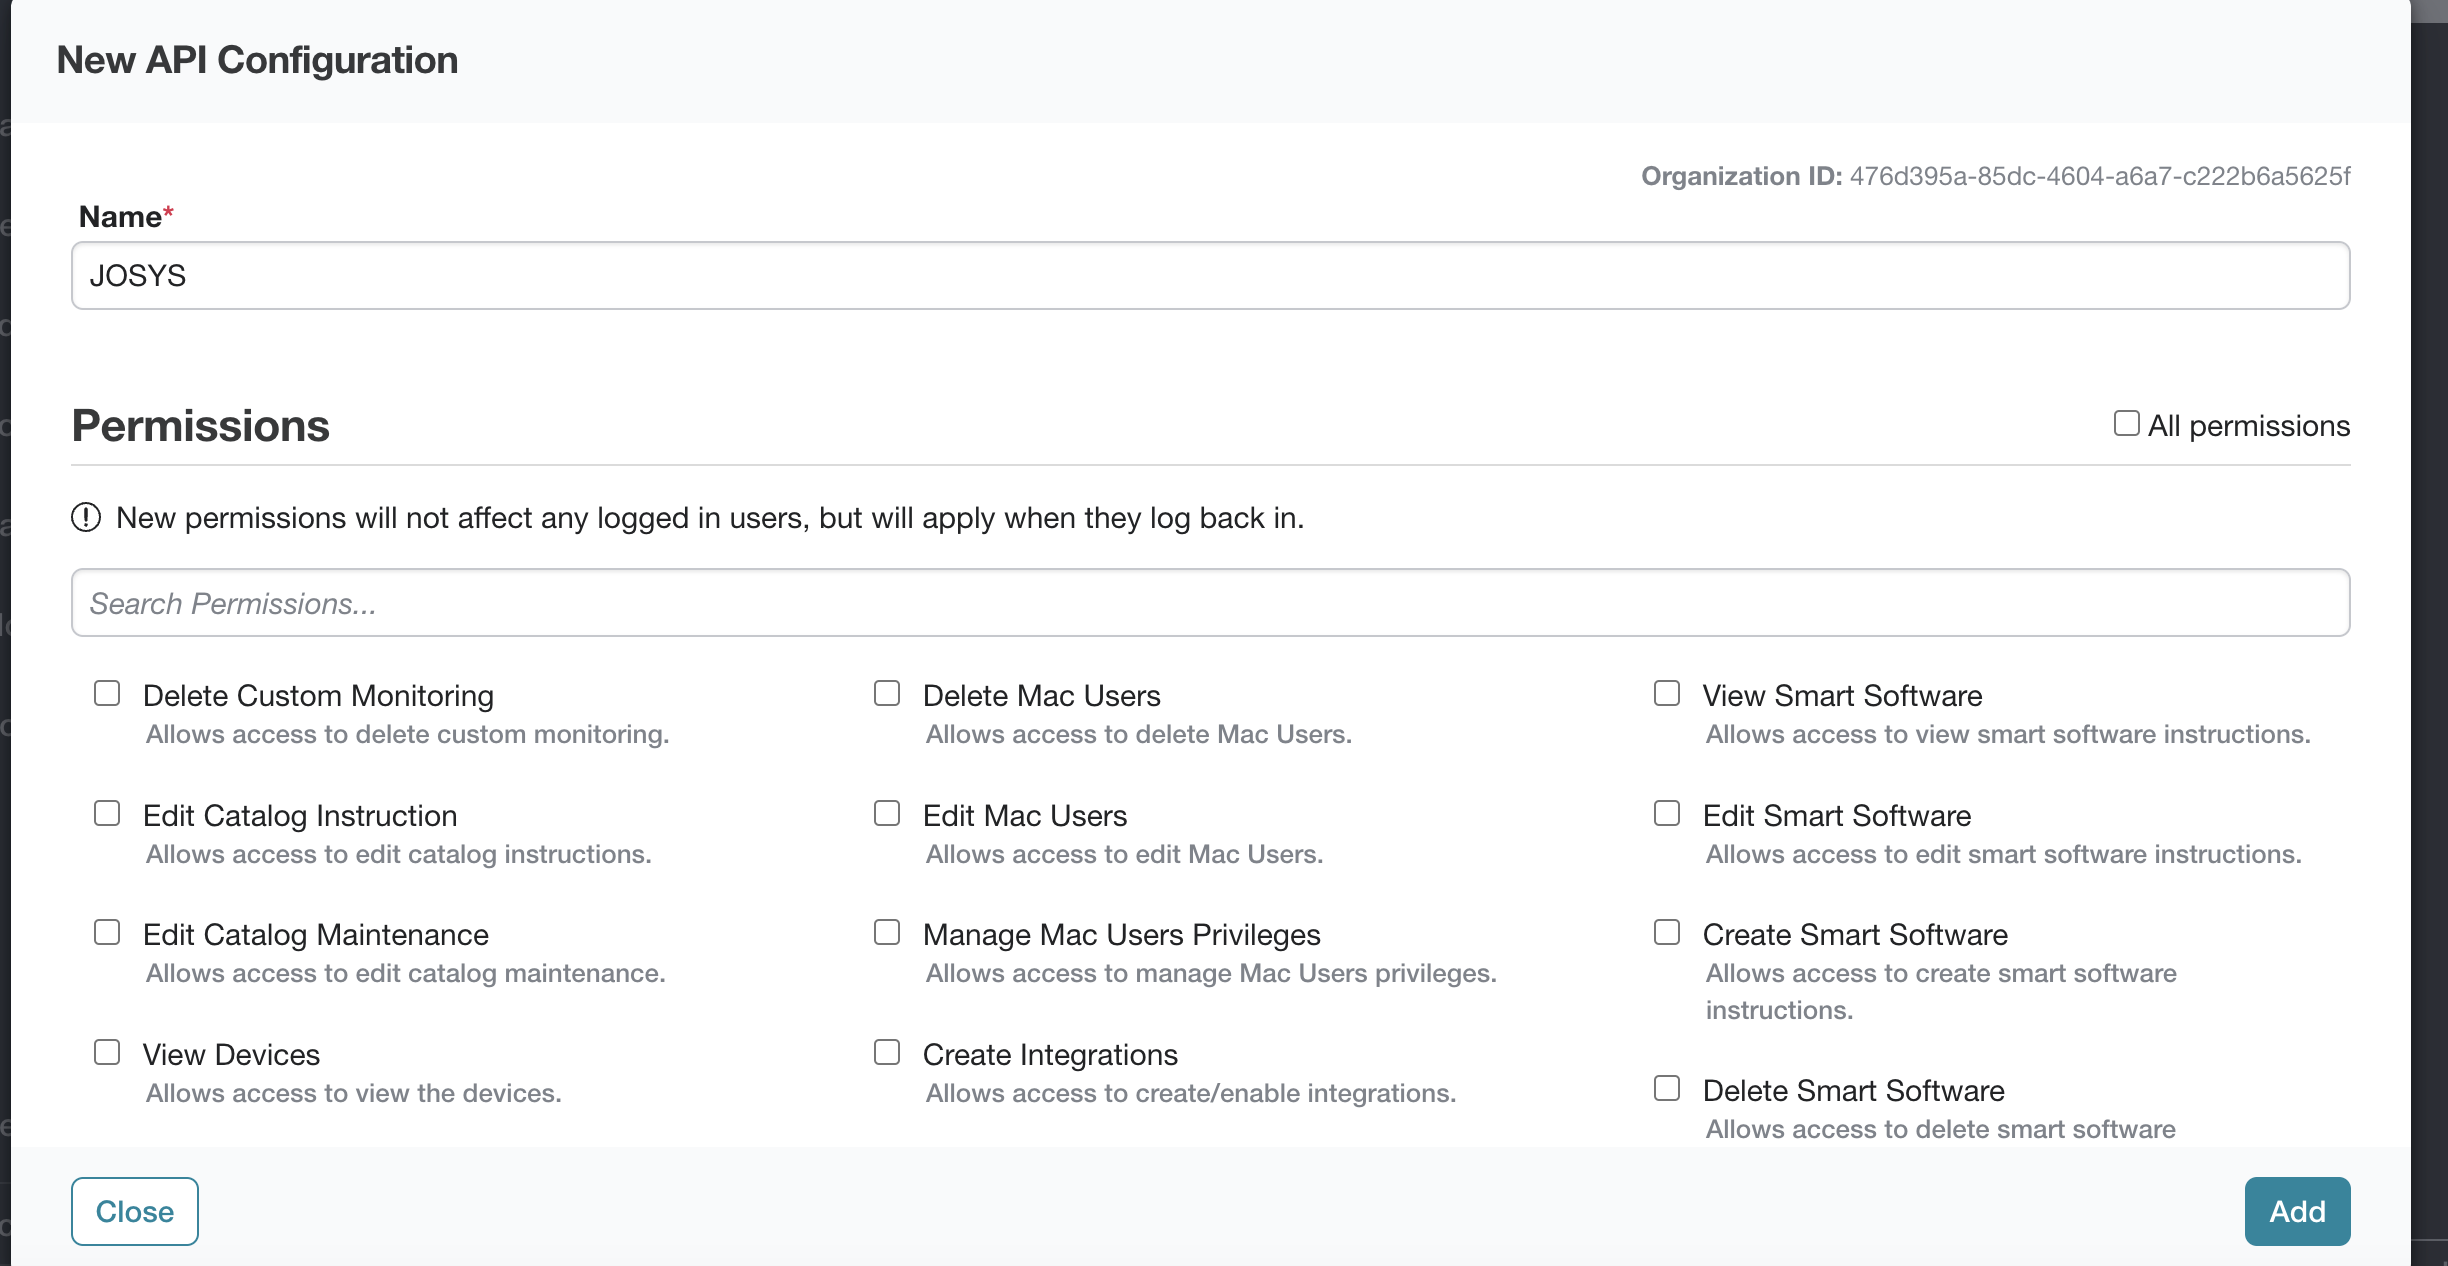Screen dimensions: 2448x1266
Task: Click the Create Smart Software label
Action: tap(1855, 935)
